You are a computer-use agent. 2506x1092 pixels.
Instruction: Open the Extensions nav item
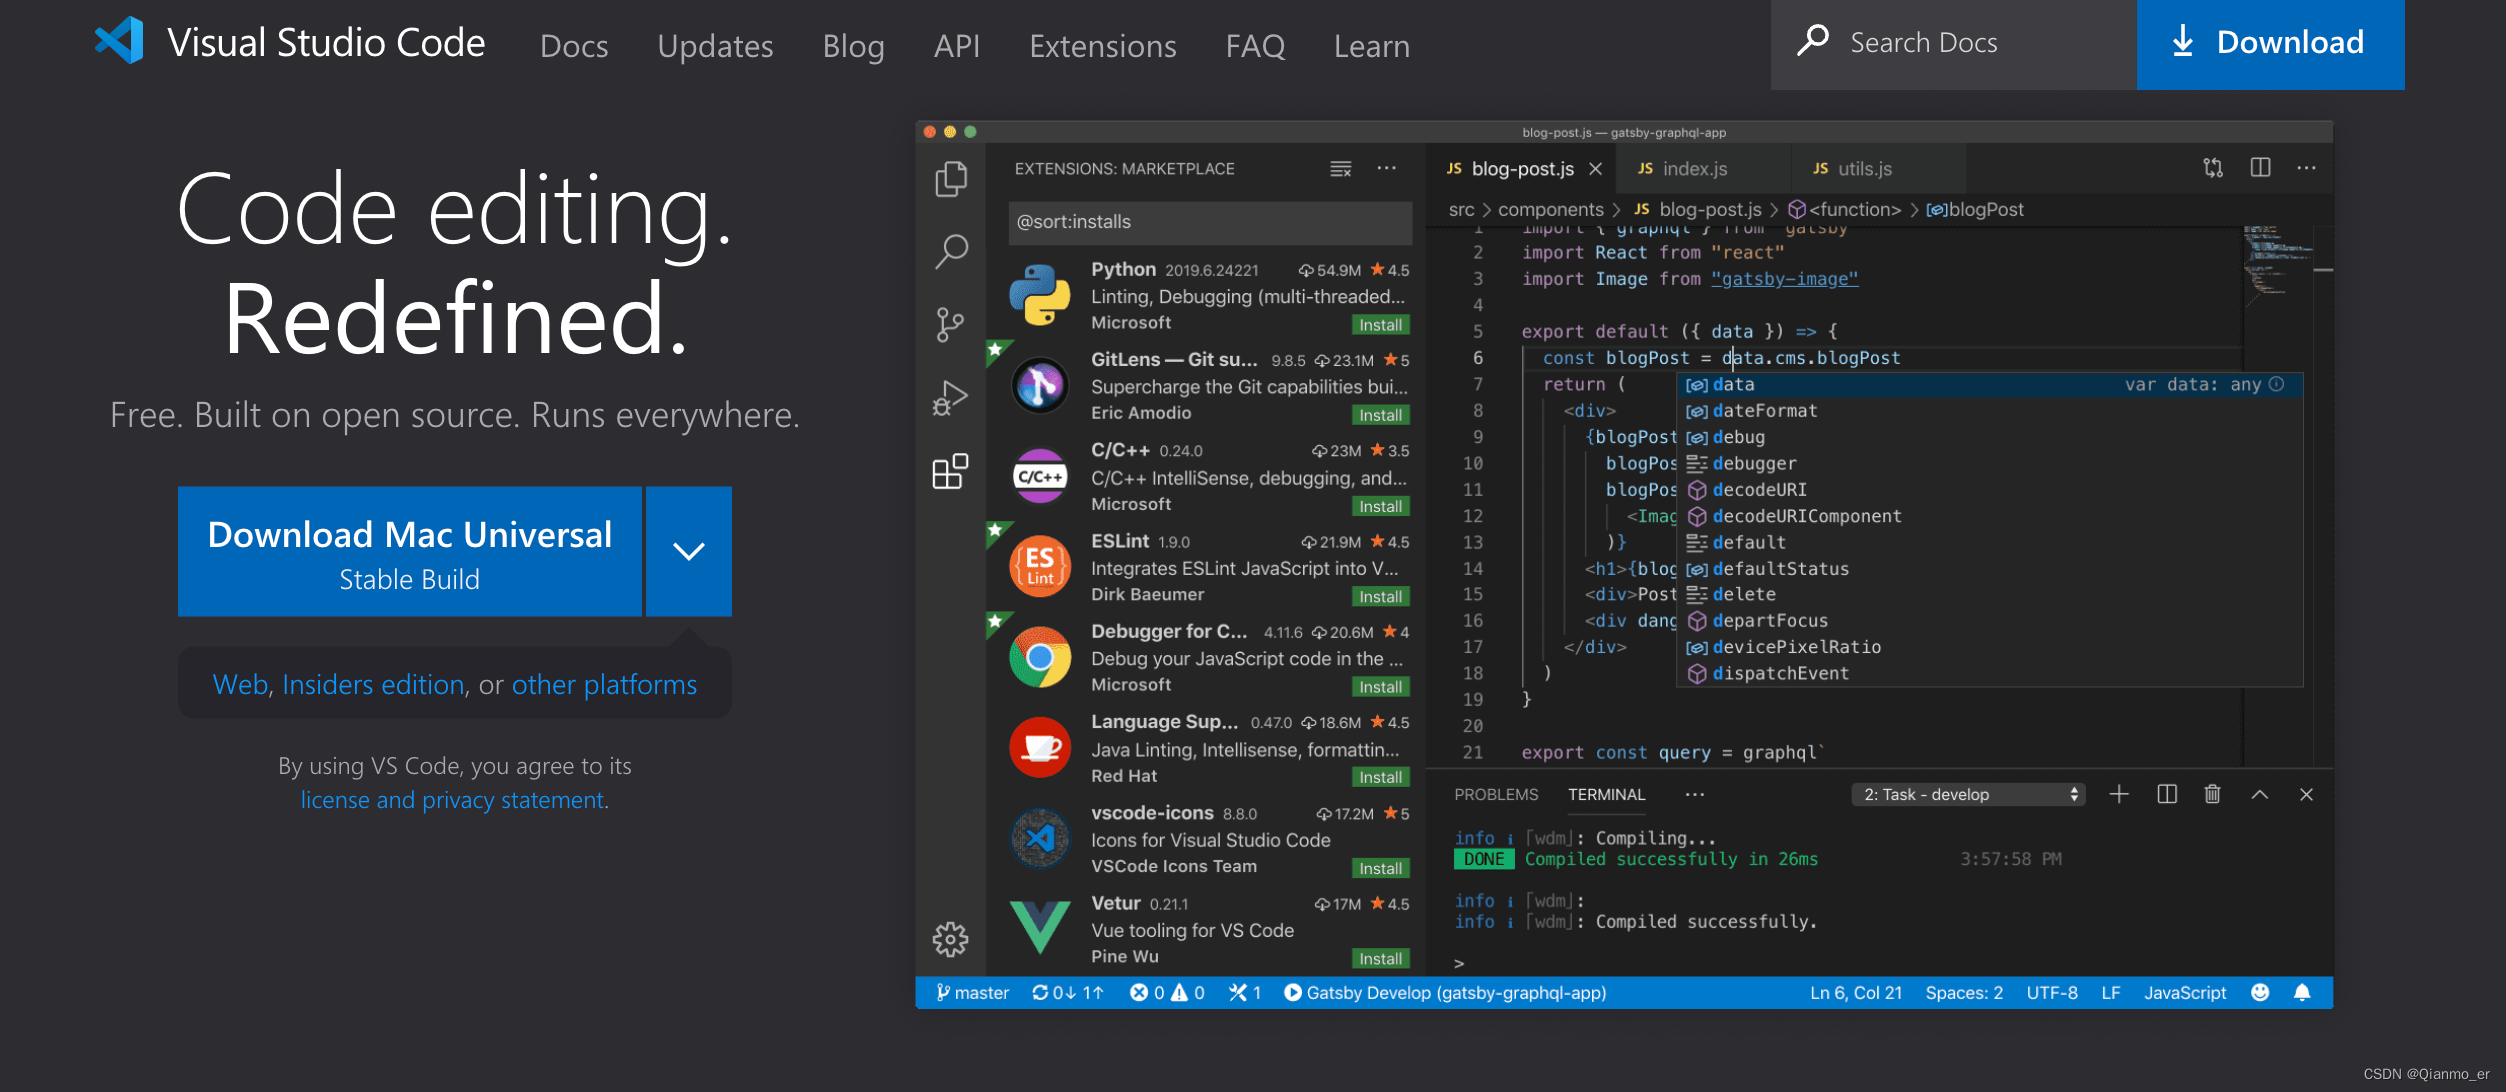[1103, 46]
